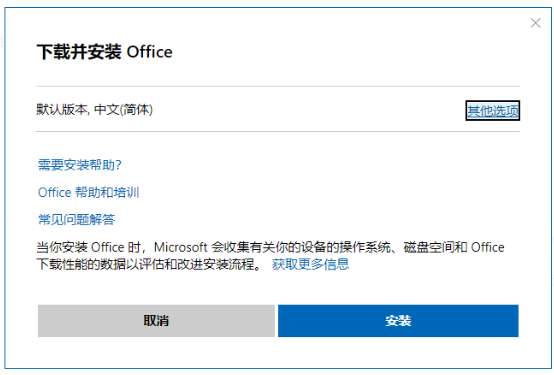The height and width of the screenshot is (375, 554).
Task: Open Office 帮助和培训 link
Action: pos(88,192)
